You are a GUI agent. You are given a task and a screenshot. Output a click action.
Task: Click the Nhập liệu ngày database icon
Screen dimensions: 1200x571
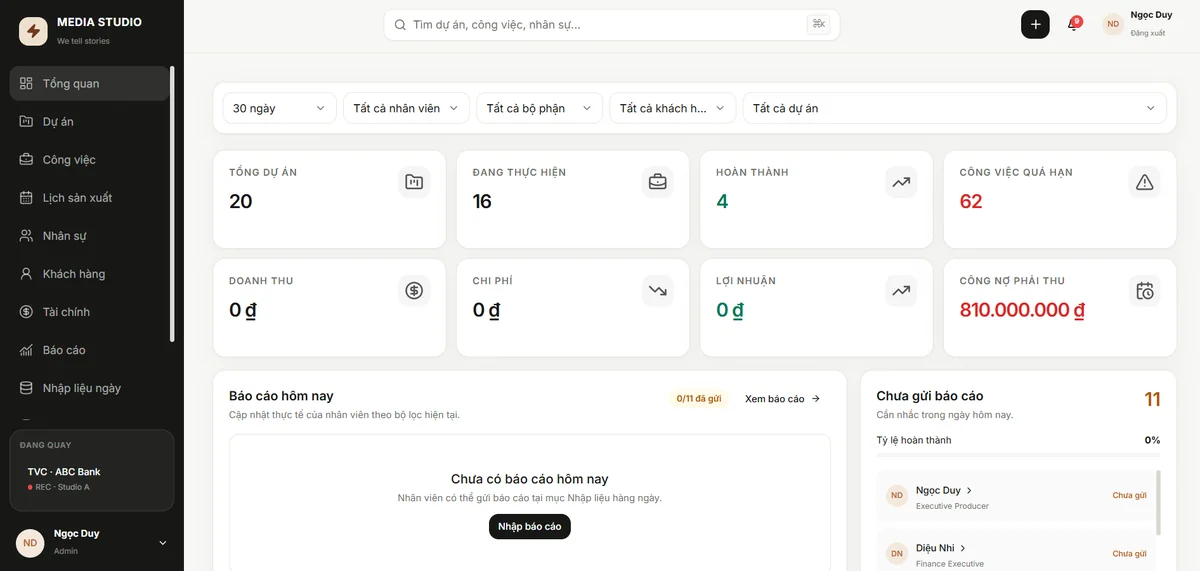[26, 387]
